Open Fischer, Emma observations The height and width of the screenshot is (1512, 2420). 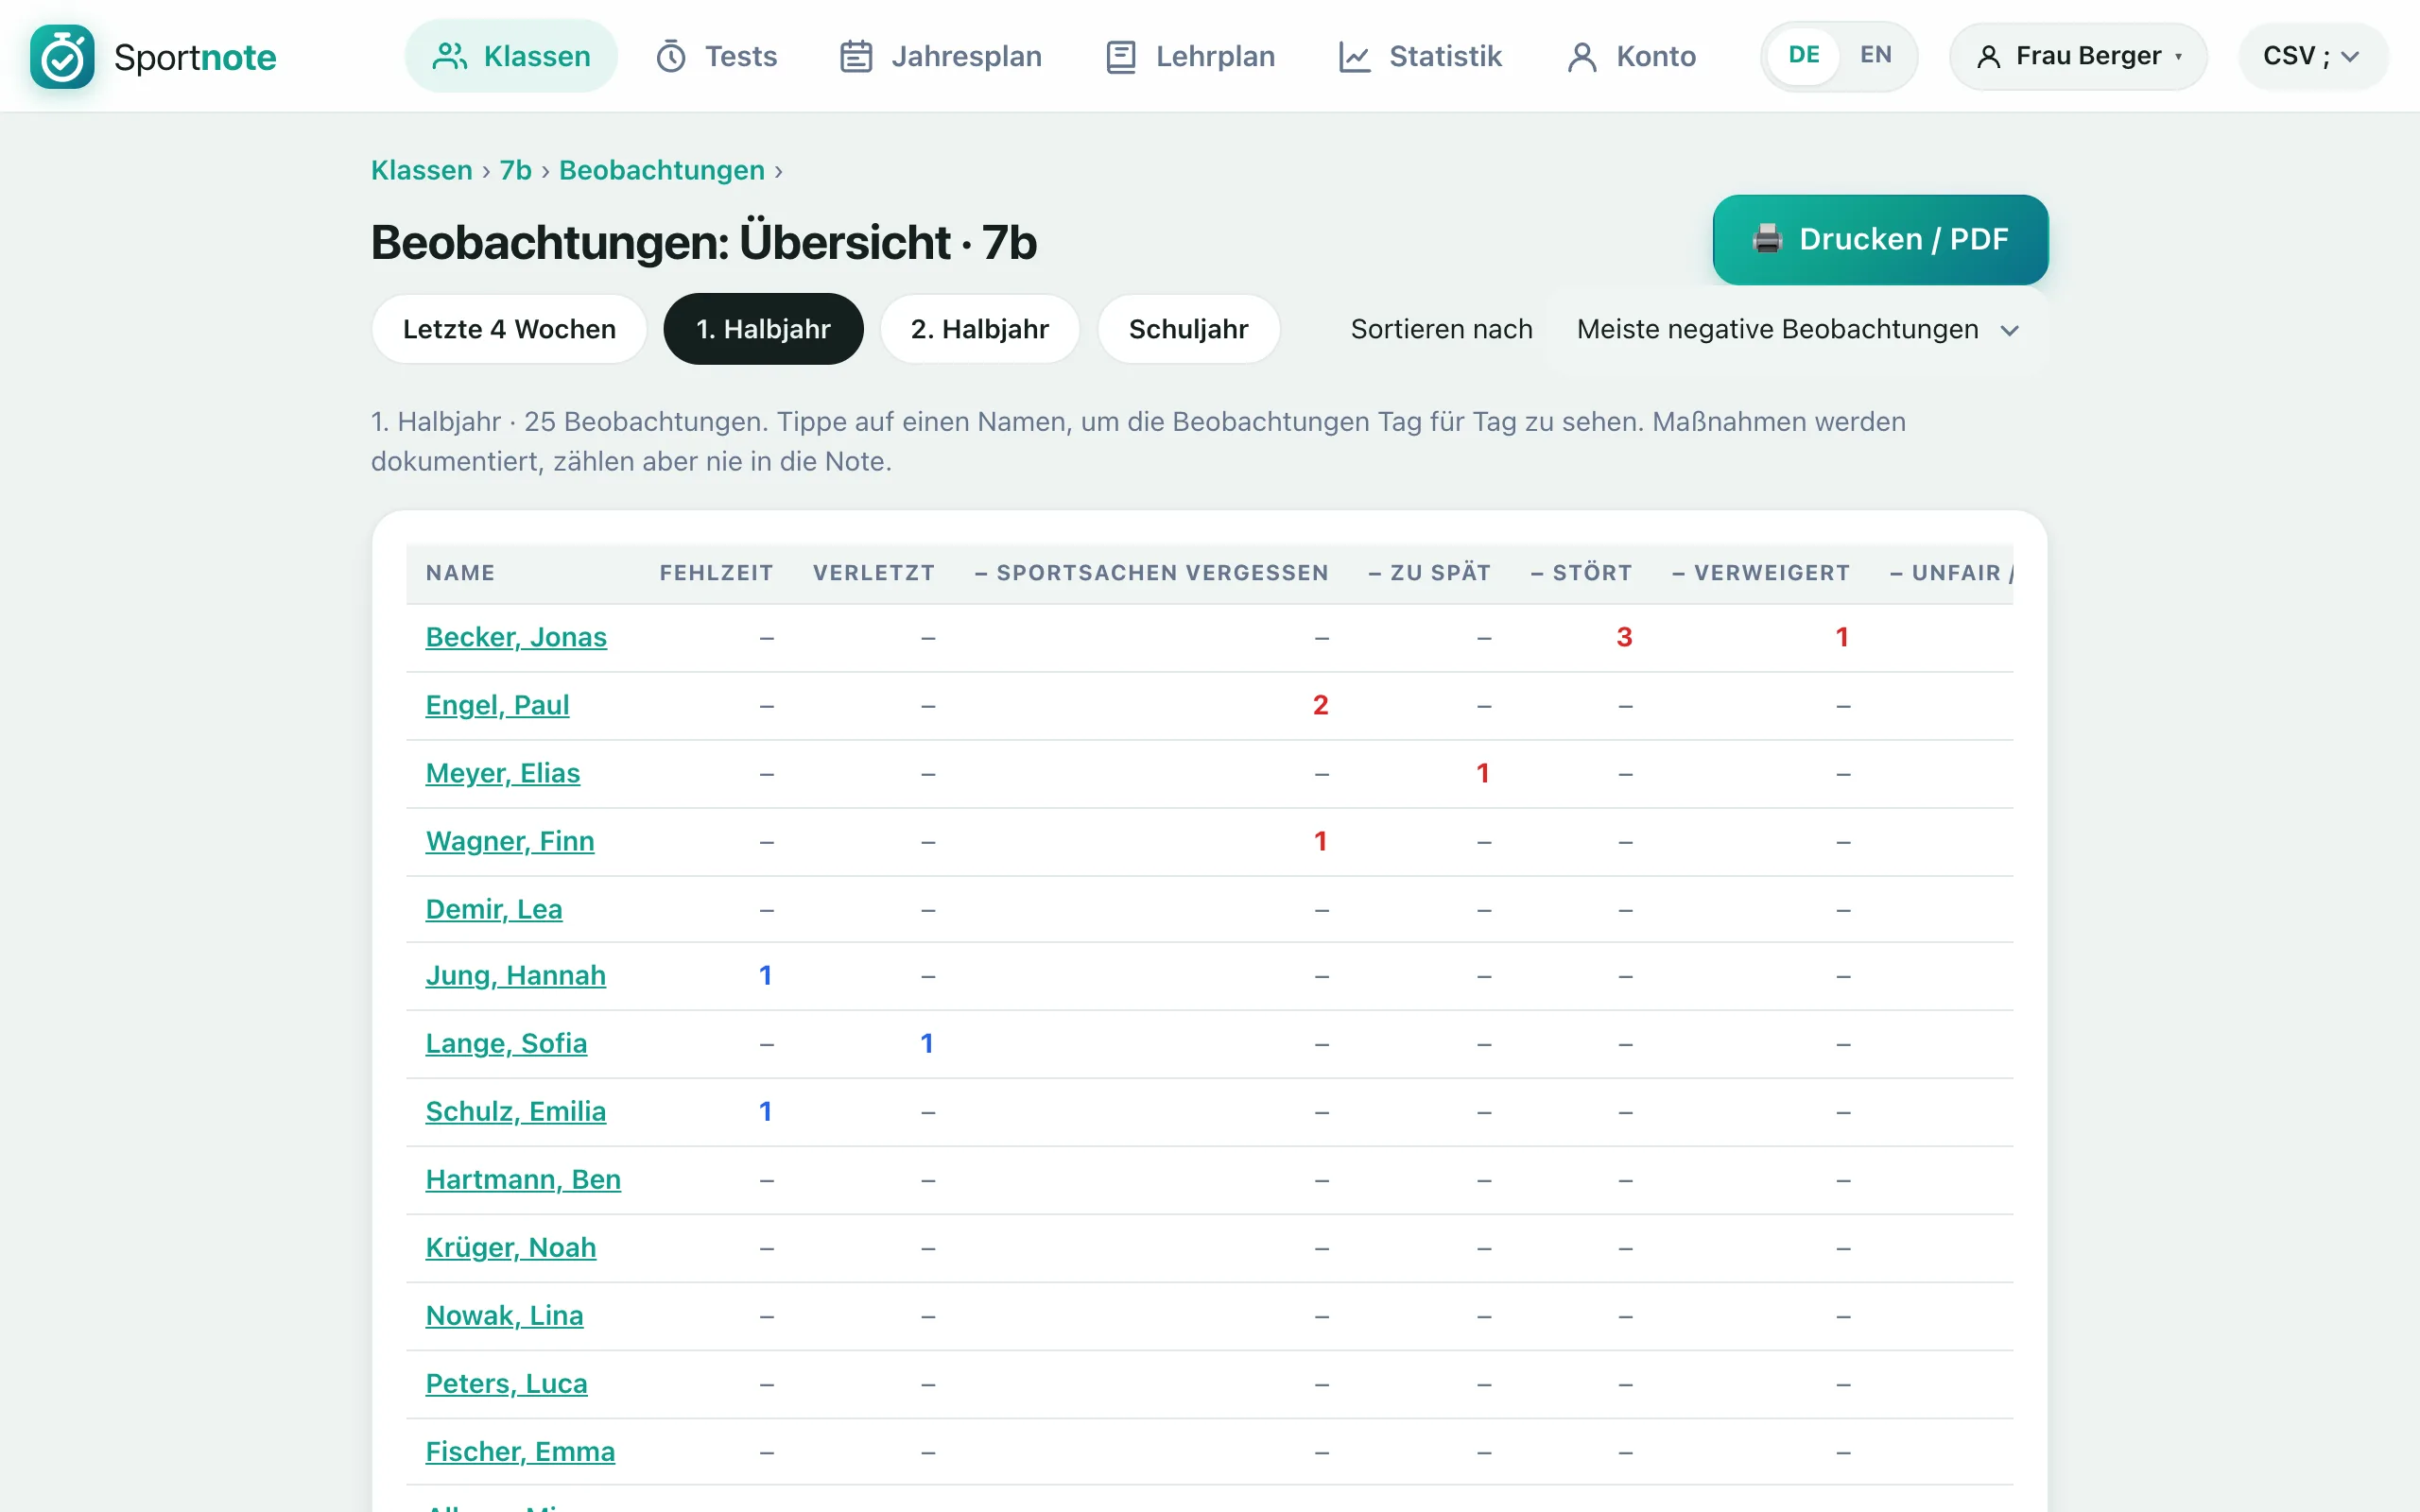click(520, 1451)
